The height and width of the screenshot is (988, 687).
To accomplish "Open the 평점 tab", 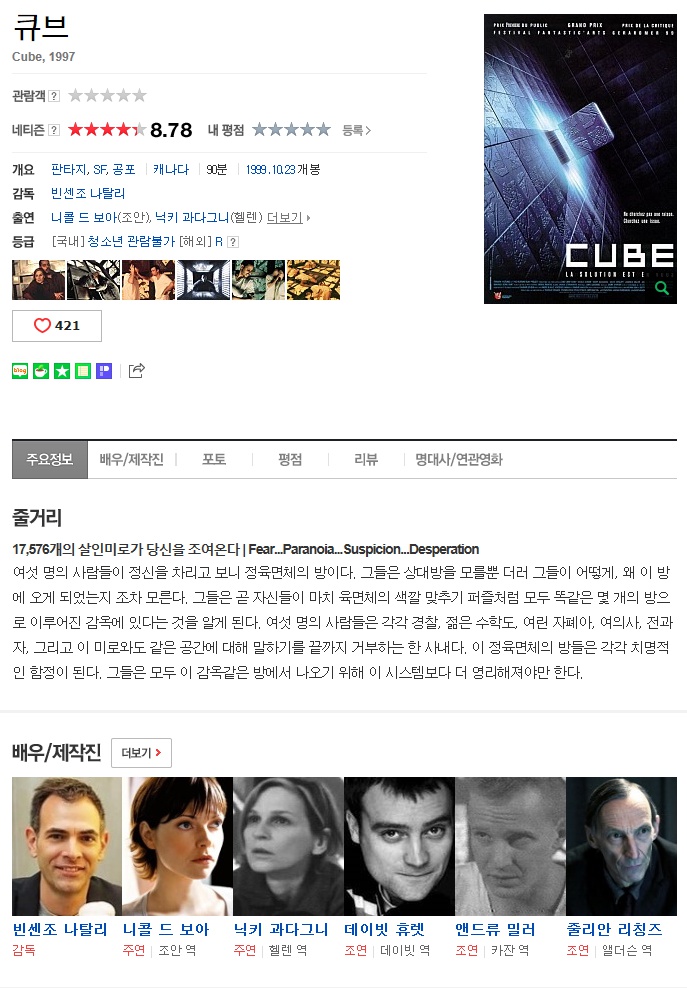I will [290, 459].
